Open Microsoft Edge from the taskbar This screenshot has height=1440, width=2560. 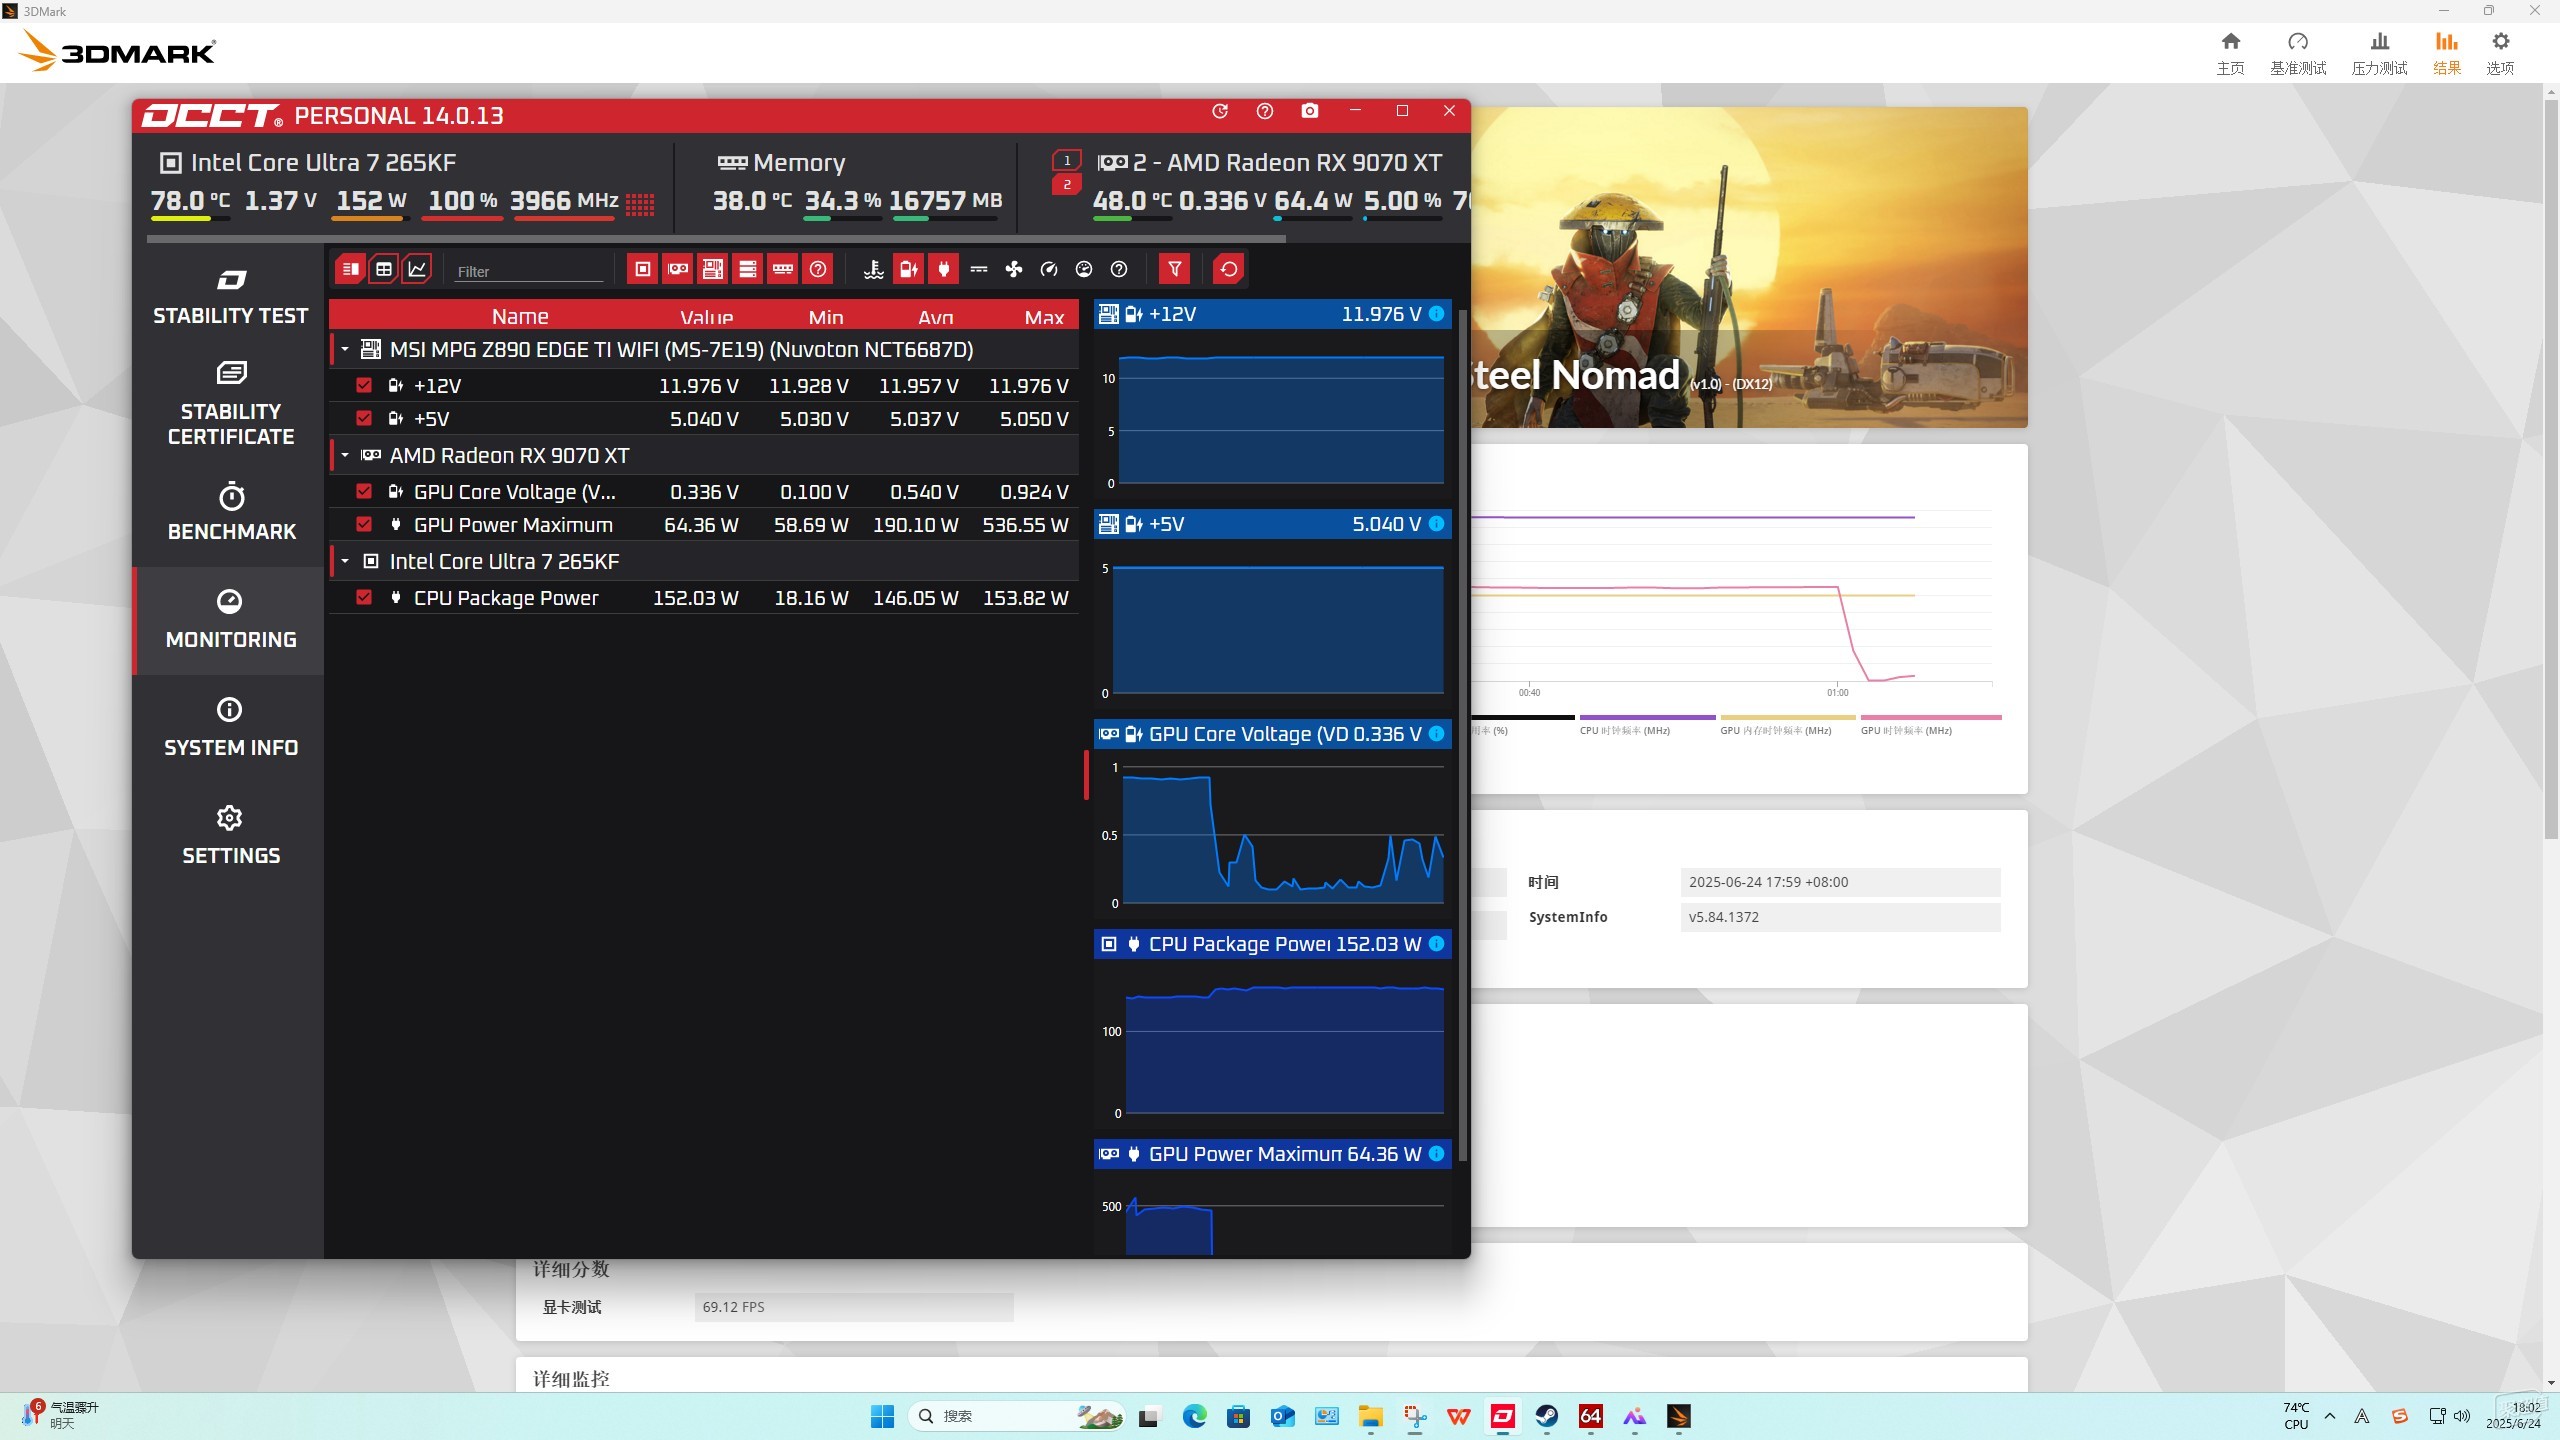pos(1194,1416)
